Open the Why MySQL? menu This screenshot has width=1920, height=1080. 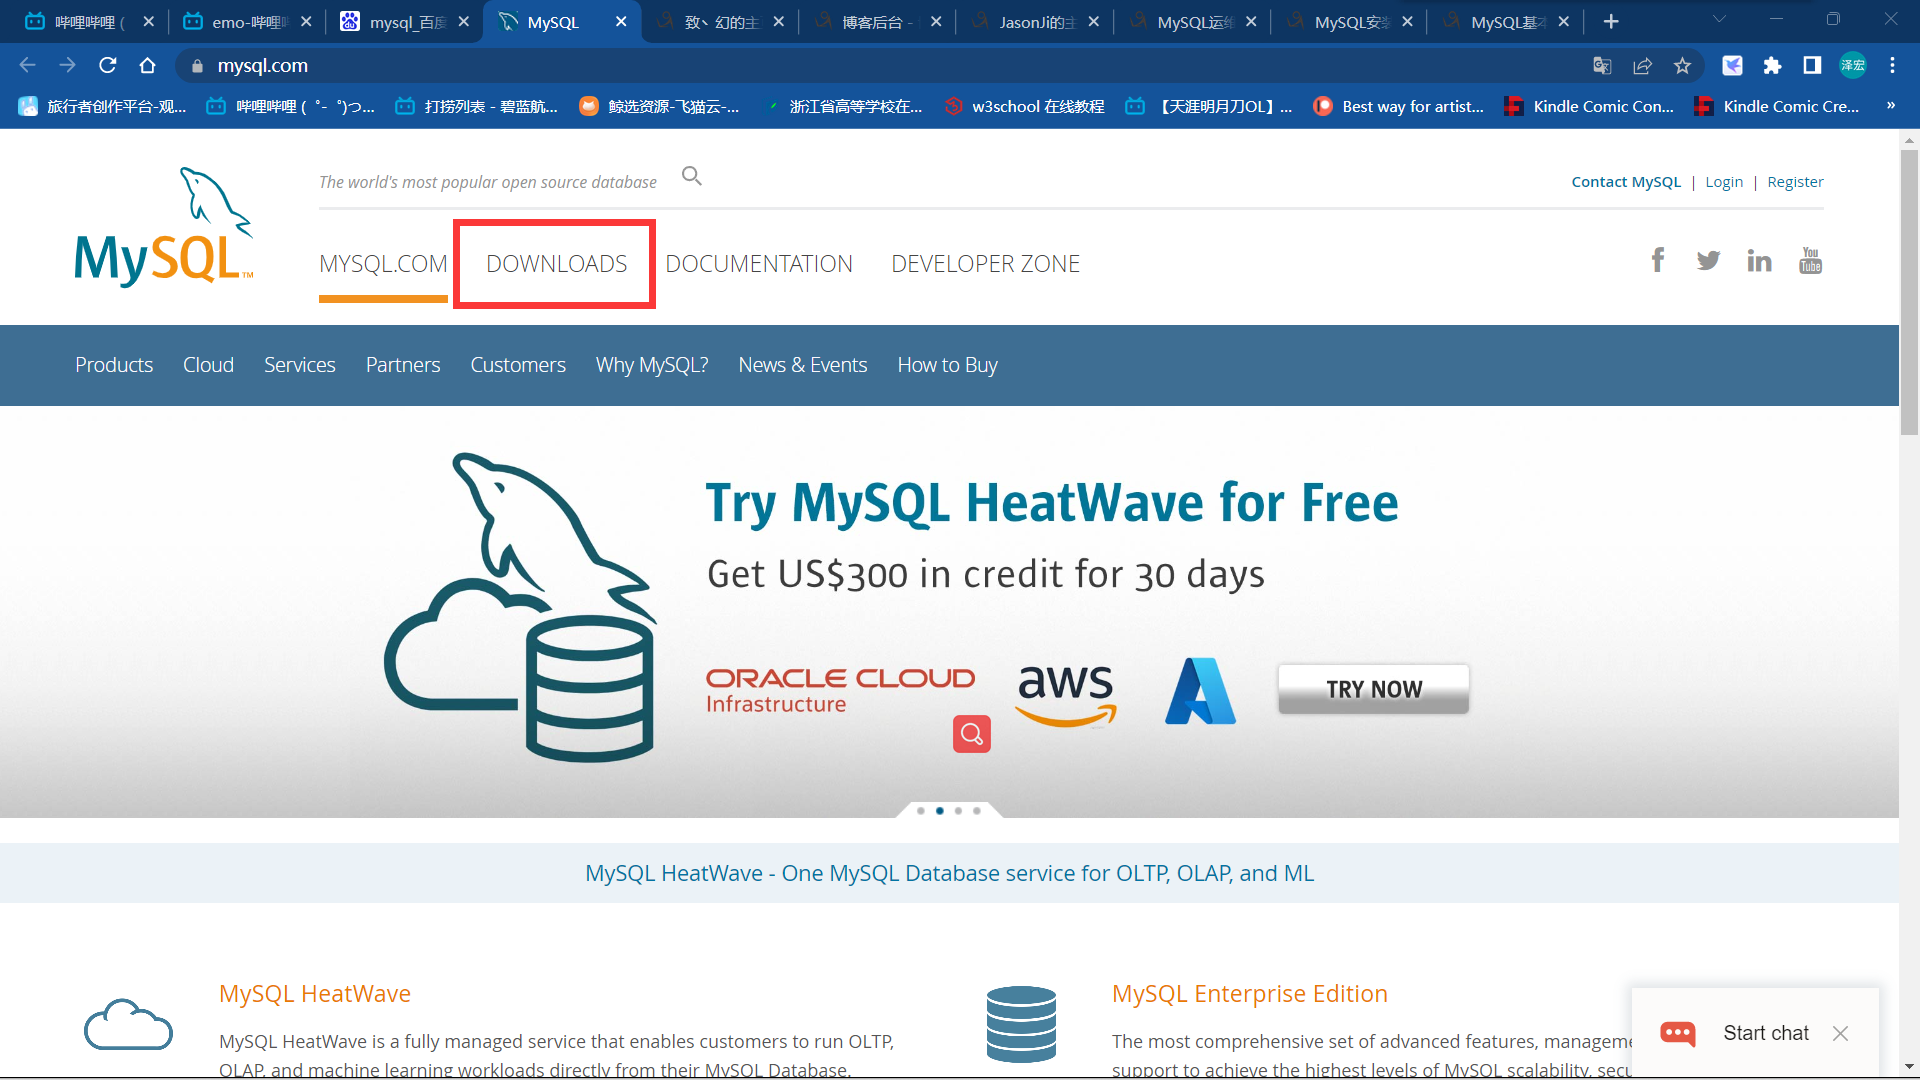point(652,365)
